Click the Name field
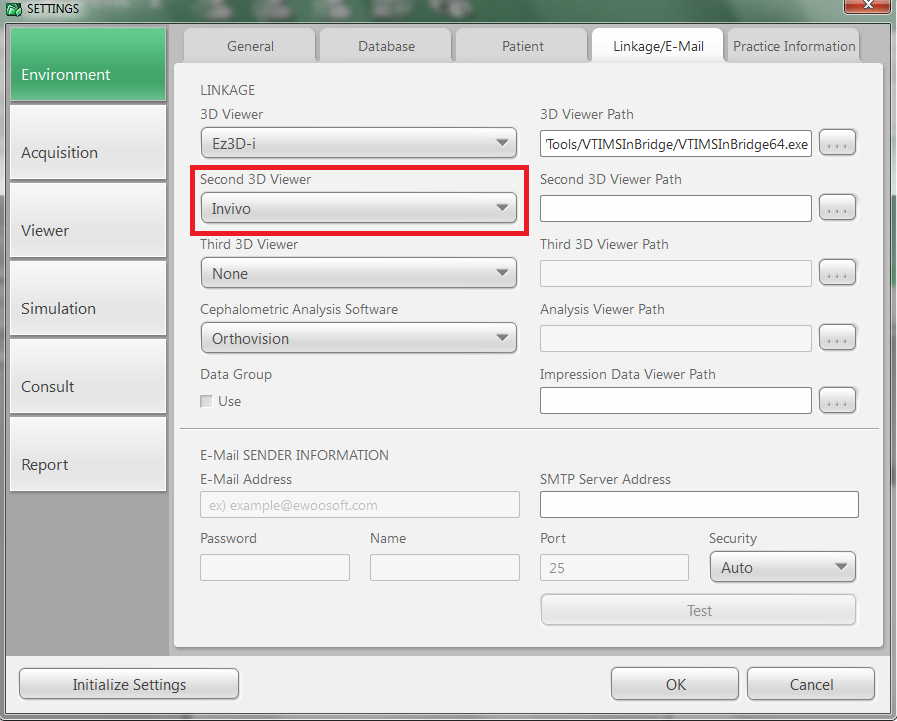The width and height of the screenshot is (897, 721). click(x=444, y=567)
